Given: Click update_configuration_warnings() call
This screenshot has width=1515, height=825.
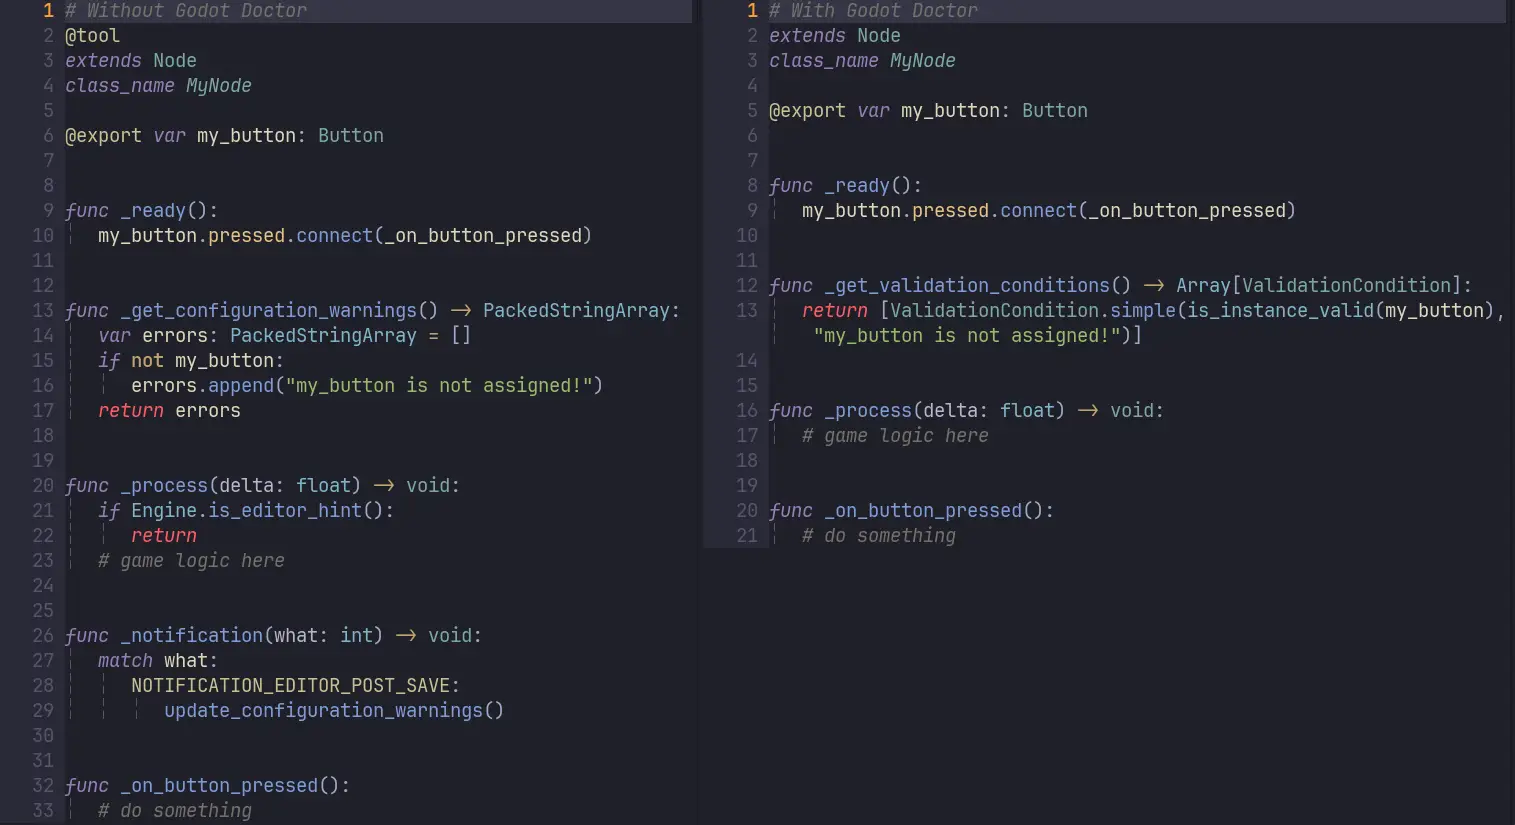Looking at the screenshot, I should coord(333,711).
